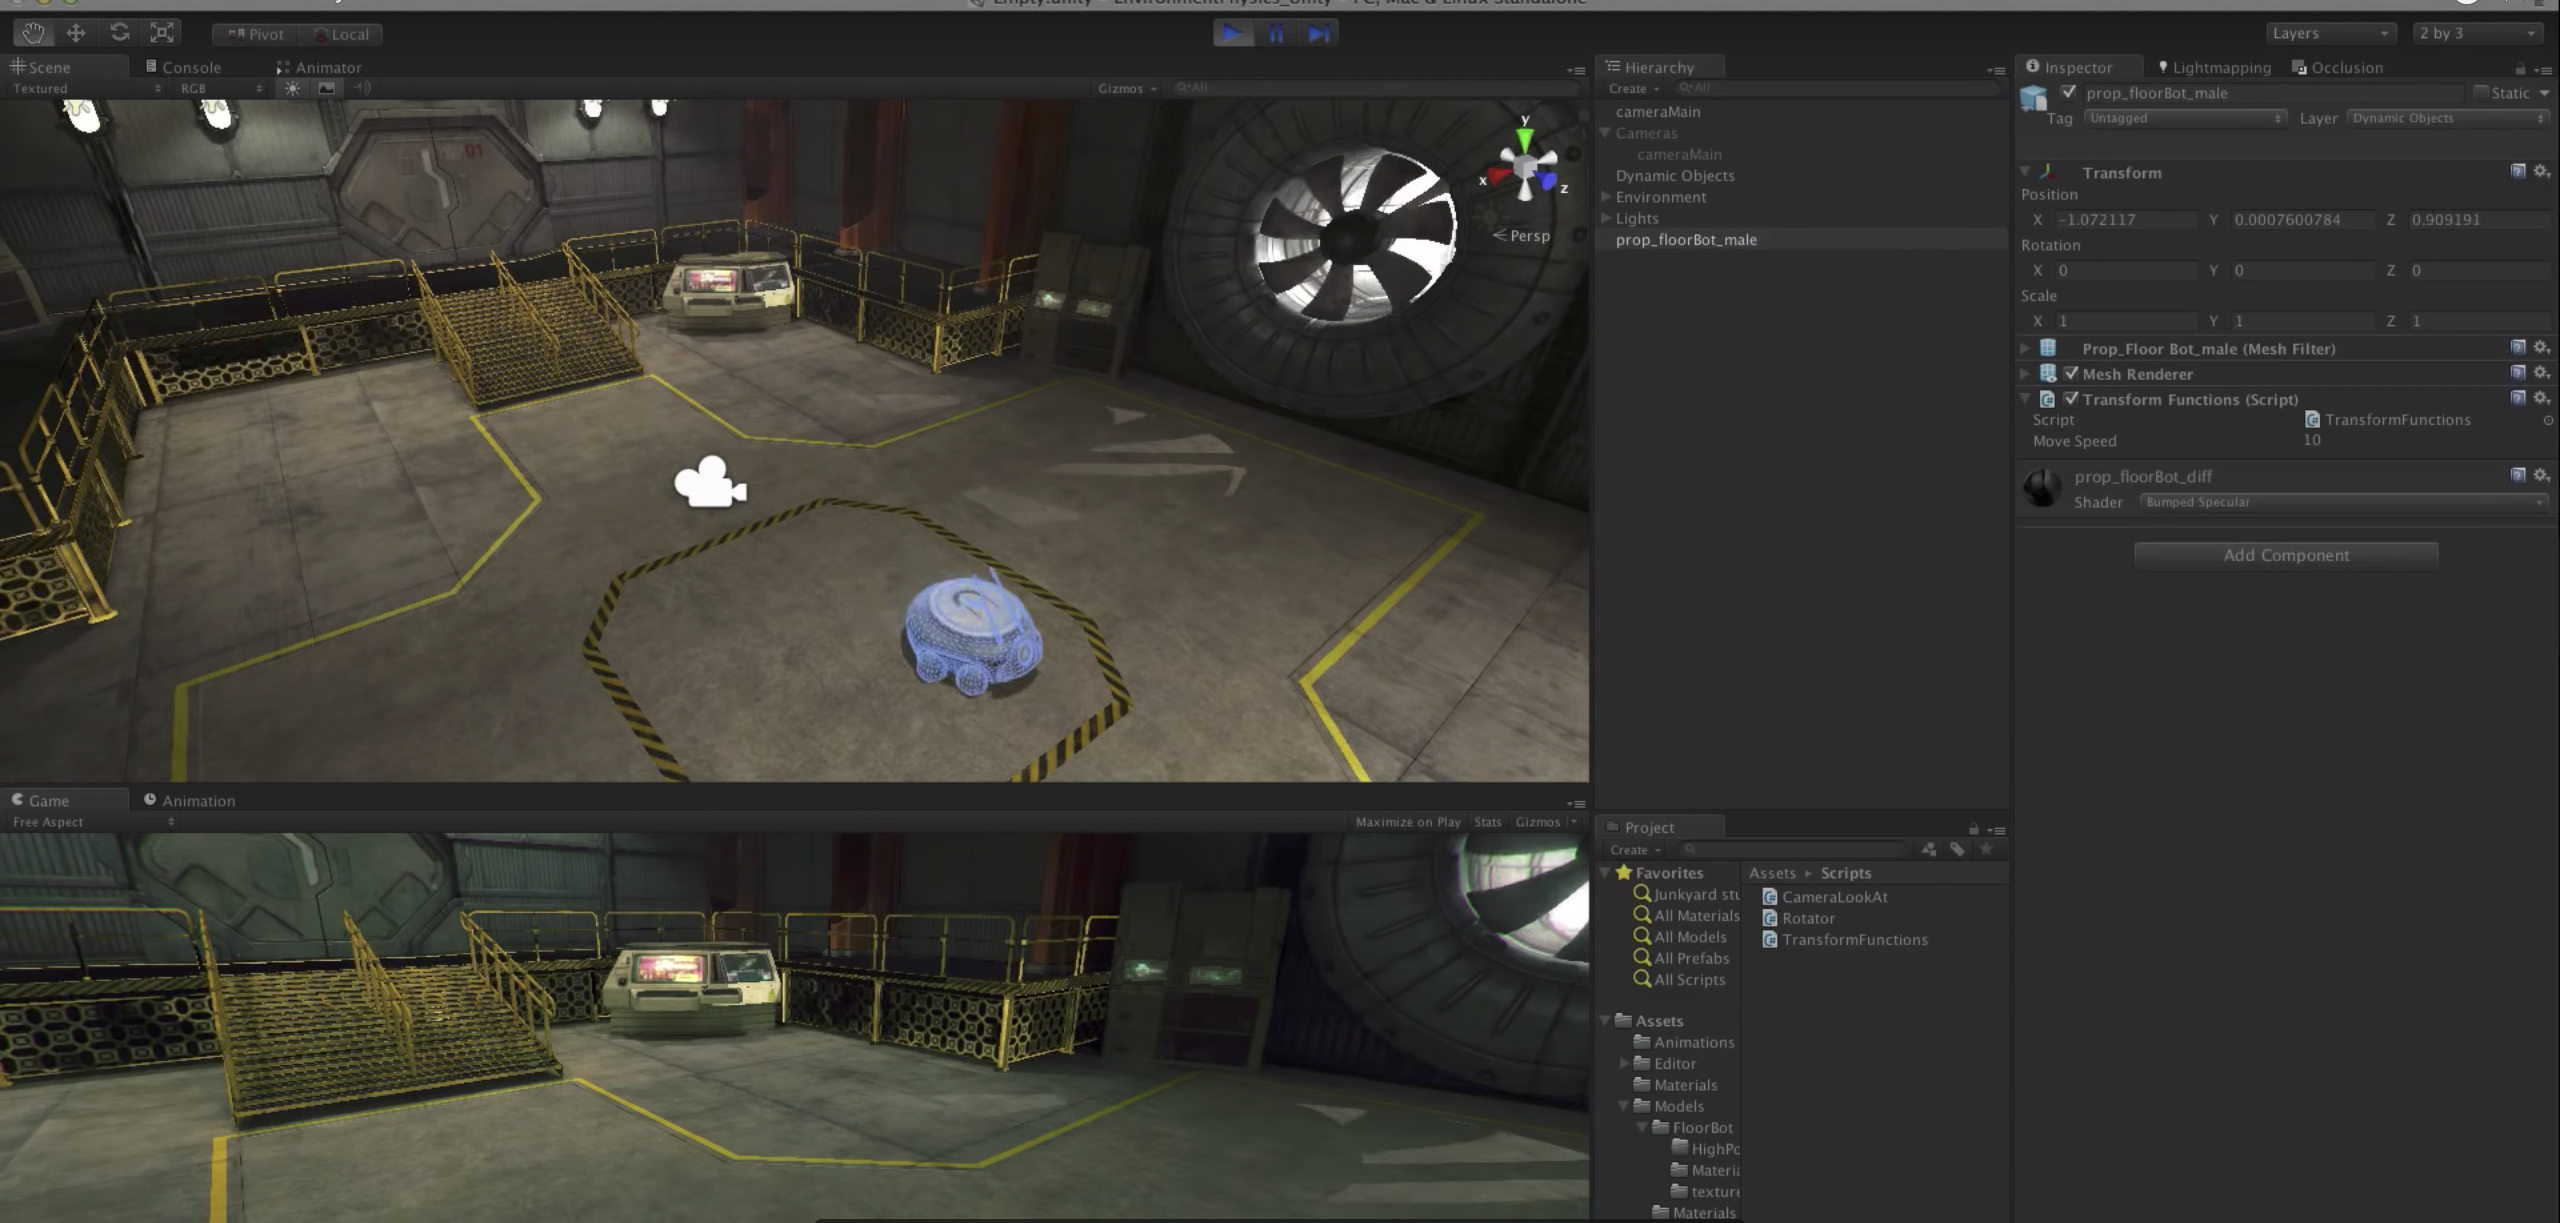The image size is (2560, 1223).
Task: Click Add Component button in Inspector
Action: point(2286,554)
